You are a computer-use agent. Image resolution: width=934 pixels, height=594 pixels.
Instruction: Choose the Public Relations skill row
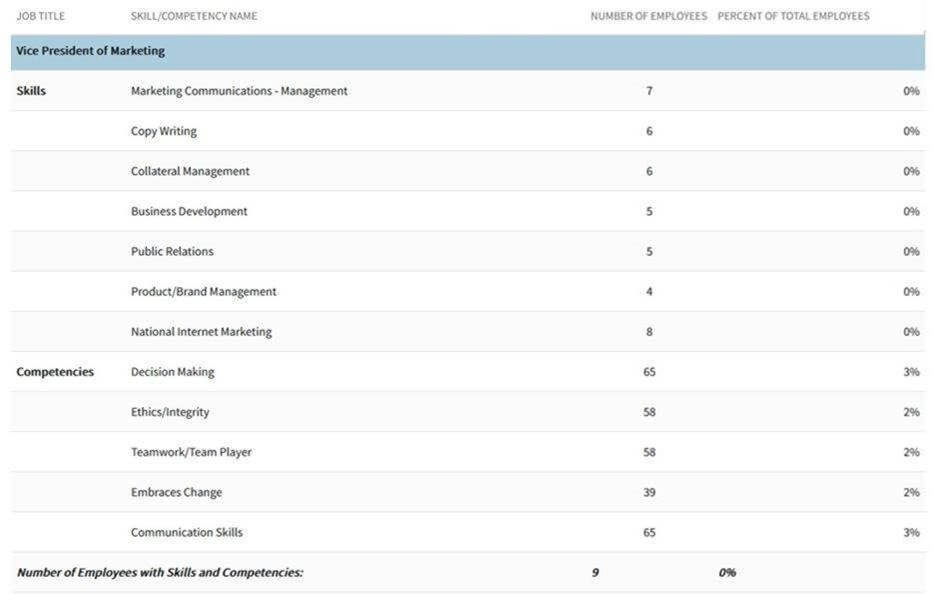[172, 251]
